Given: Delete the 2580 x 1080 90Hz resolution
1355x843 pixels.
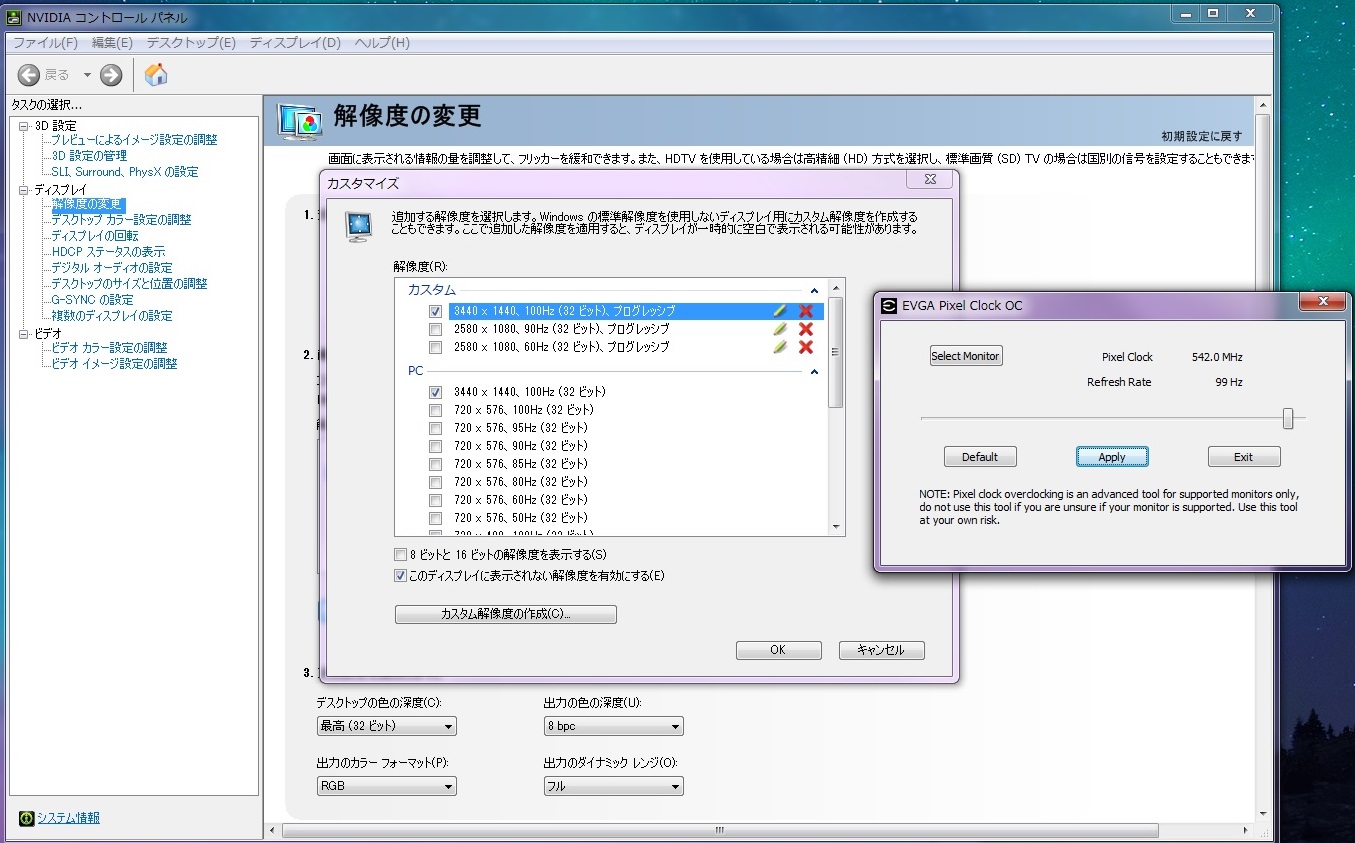Looking at the screenshot, I should pyautogui.click(x=806, y=329).
